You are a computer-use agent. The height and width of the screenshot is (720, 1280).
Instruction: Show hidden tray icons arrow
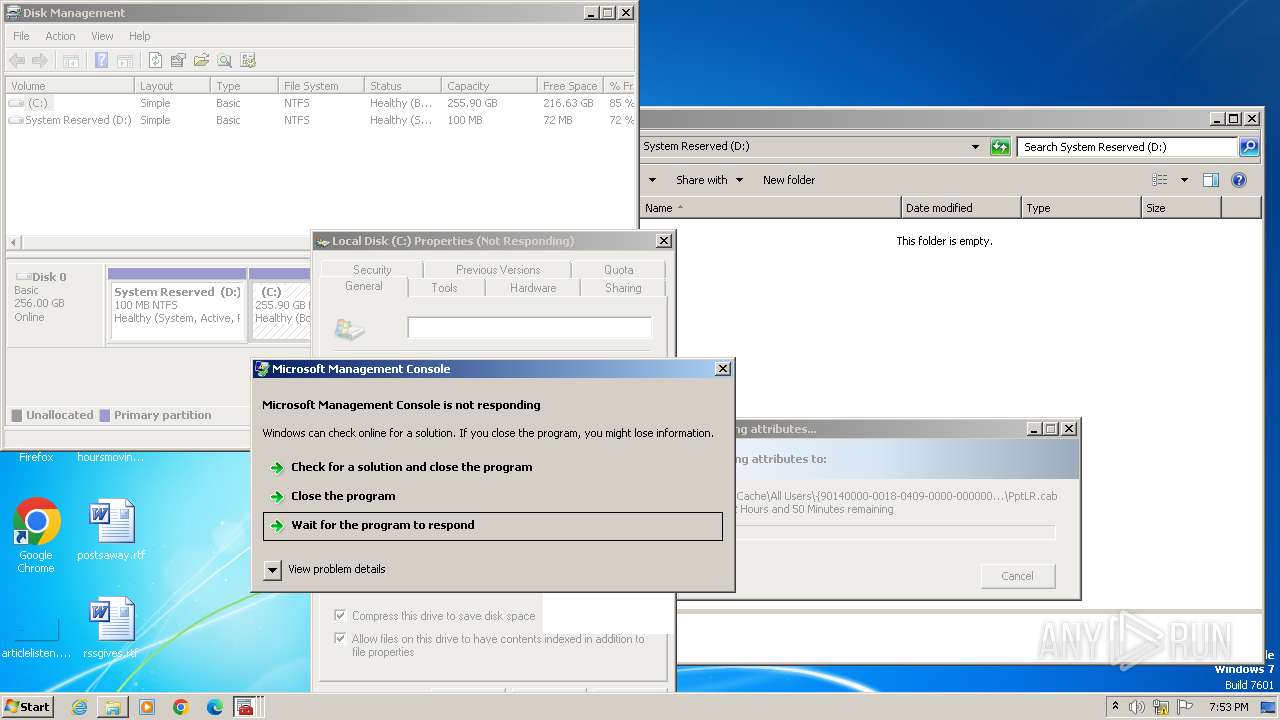click(1115, 707)
